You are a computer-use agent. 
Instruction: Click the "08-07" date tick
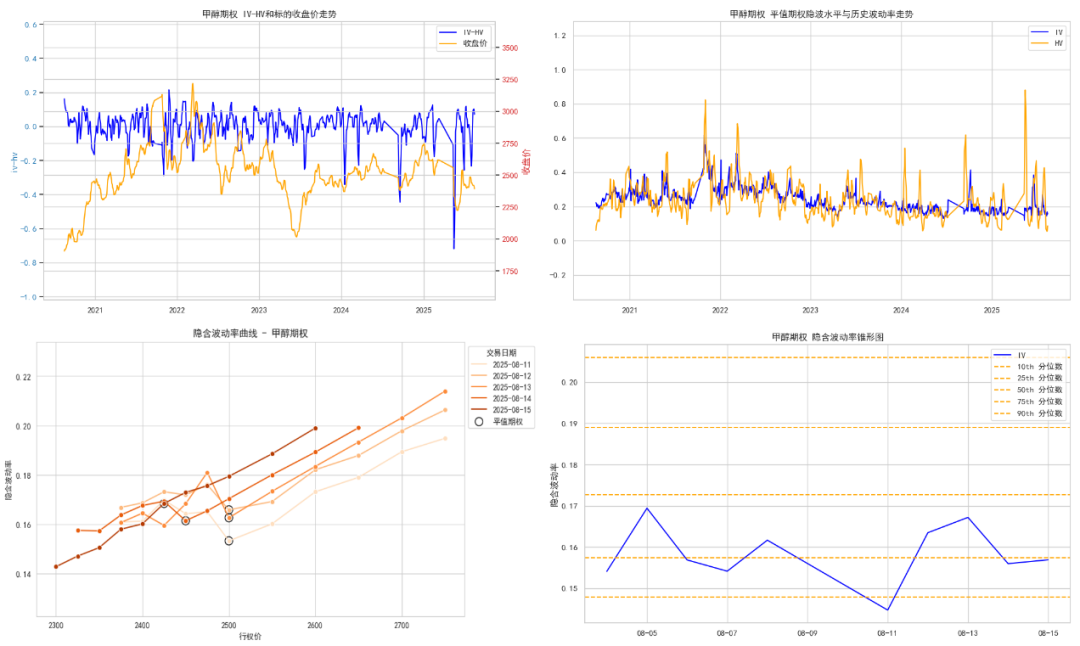pyautogui.click(x=727, y=633)
